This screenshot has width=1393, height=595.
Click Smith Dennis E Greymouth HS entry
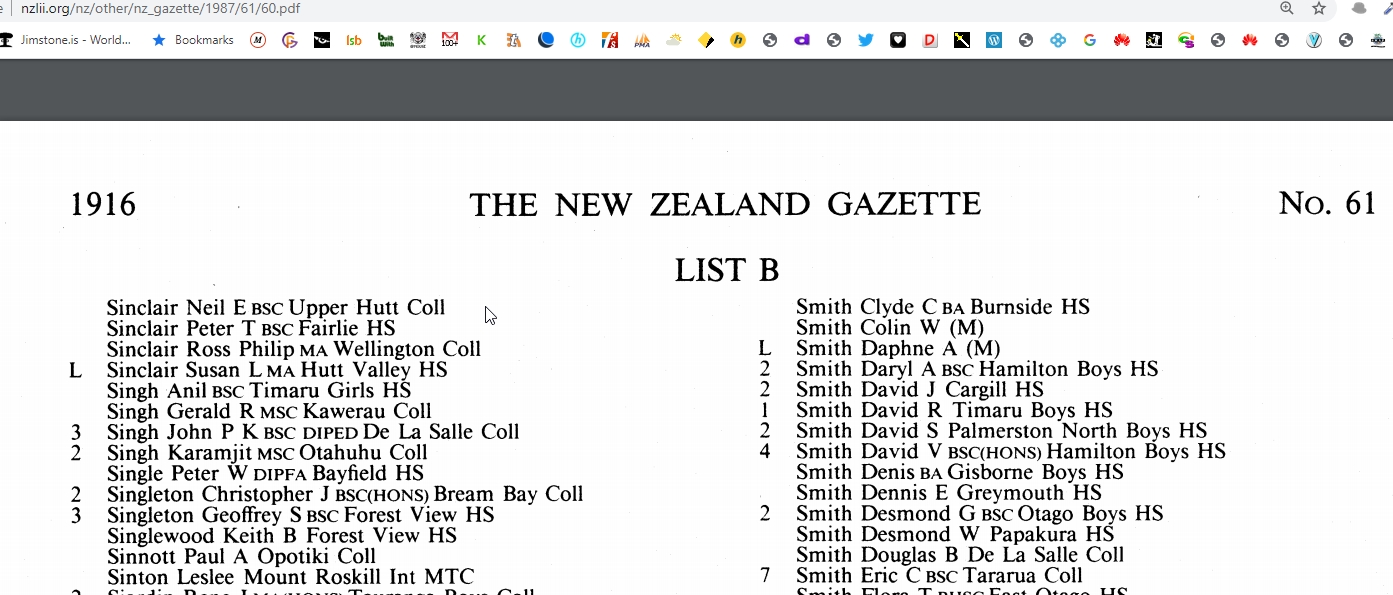click(949, 493)
